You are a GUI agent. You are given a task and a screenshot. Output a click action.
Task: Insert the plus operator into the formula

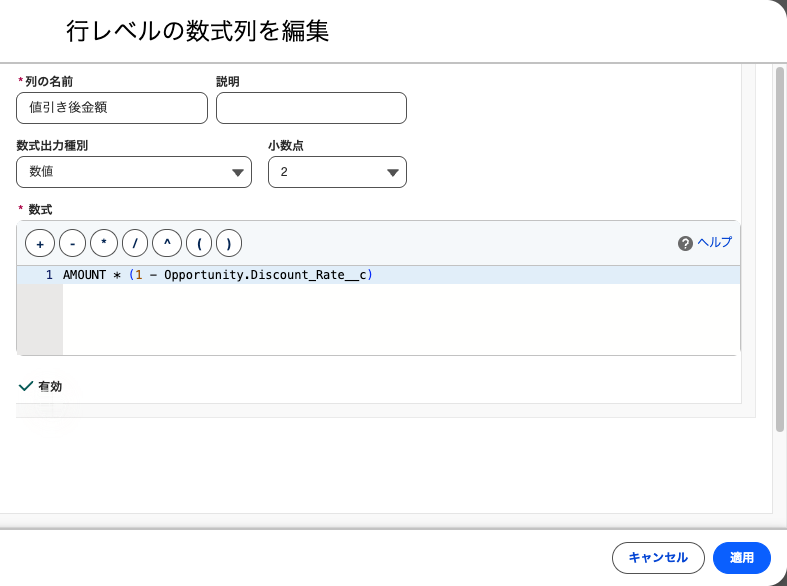pos(40,244)
